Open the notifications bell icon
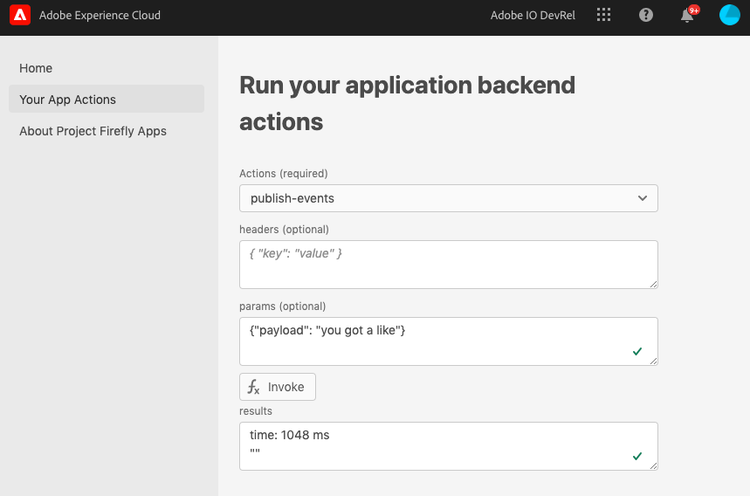750x496 pixels. click(x=687, y=16)
